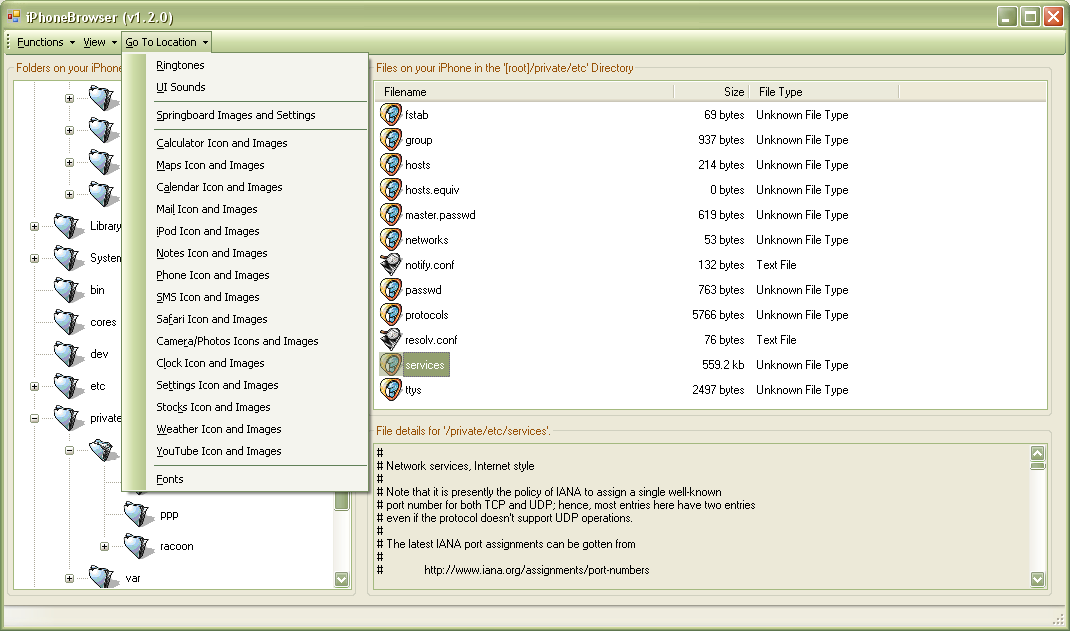Screen dimensions: 1070x631
Task: Expand the racoon folder node
Action: click(104, 546)
